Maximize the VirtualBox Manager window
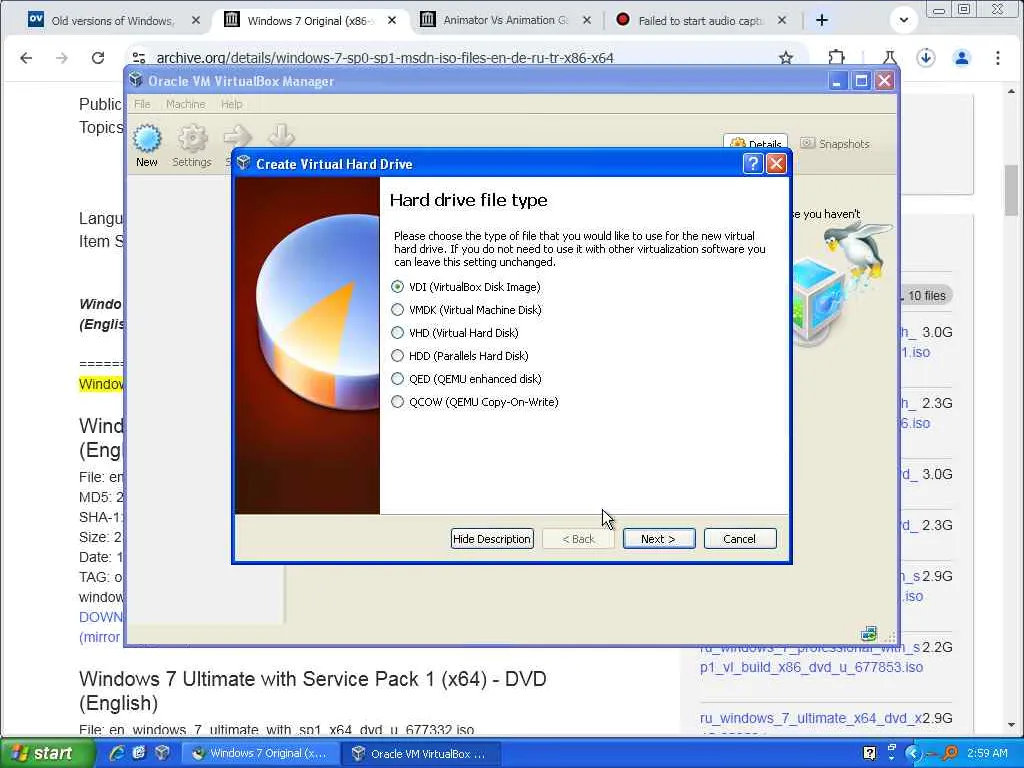The image size is (1024, 768). point(861,81)
